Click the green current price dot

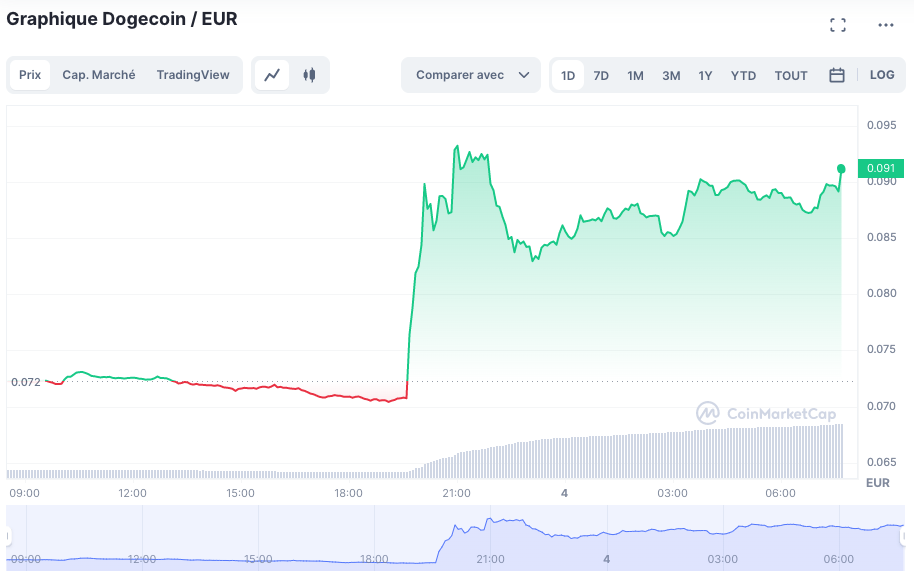(x=841, y=168)
